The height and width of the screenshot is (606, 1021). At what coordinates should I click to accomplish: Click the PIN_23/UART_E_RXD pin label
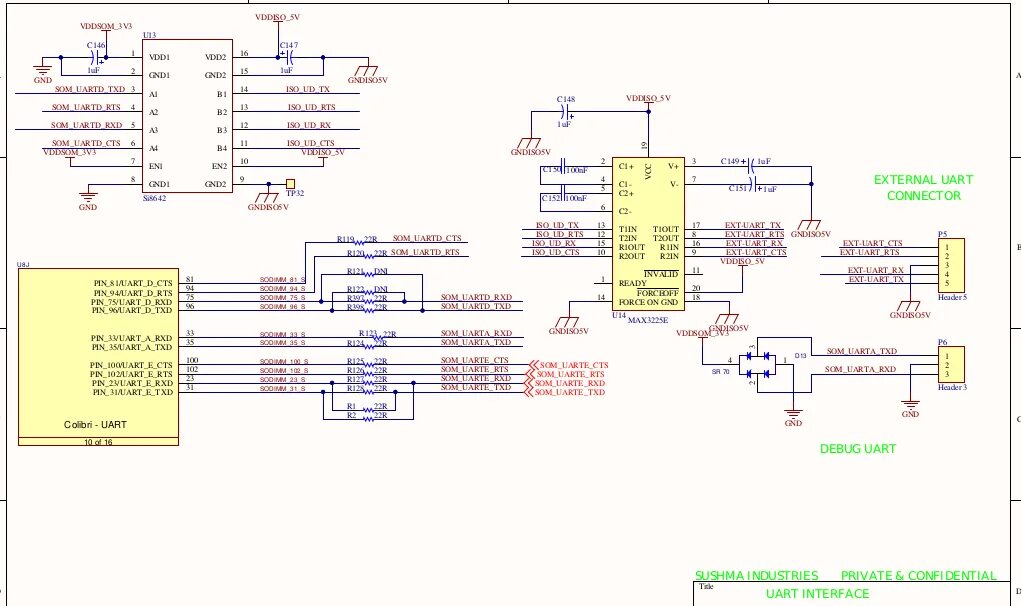132,383
